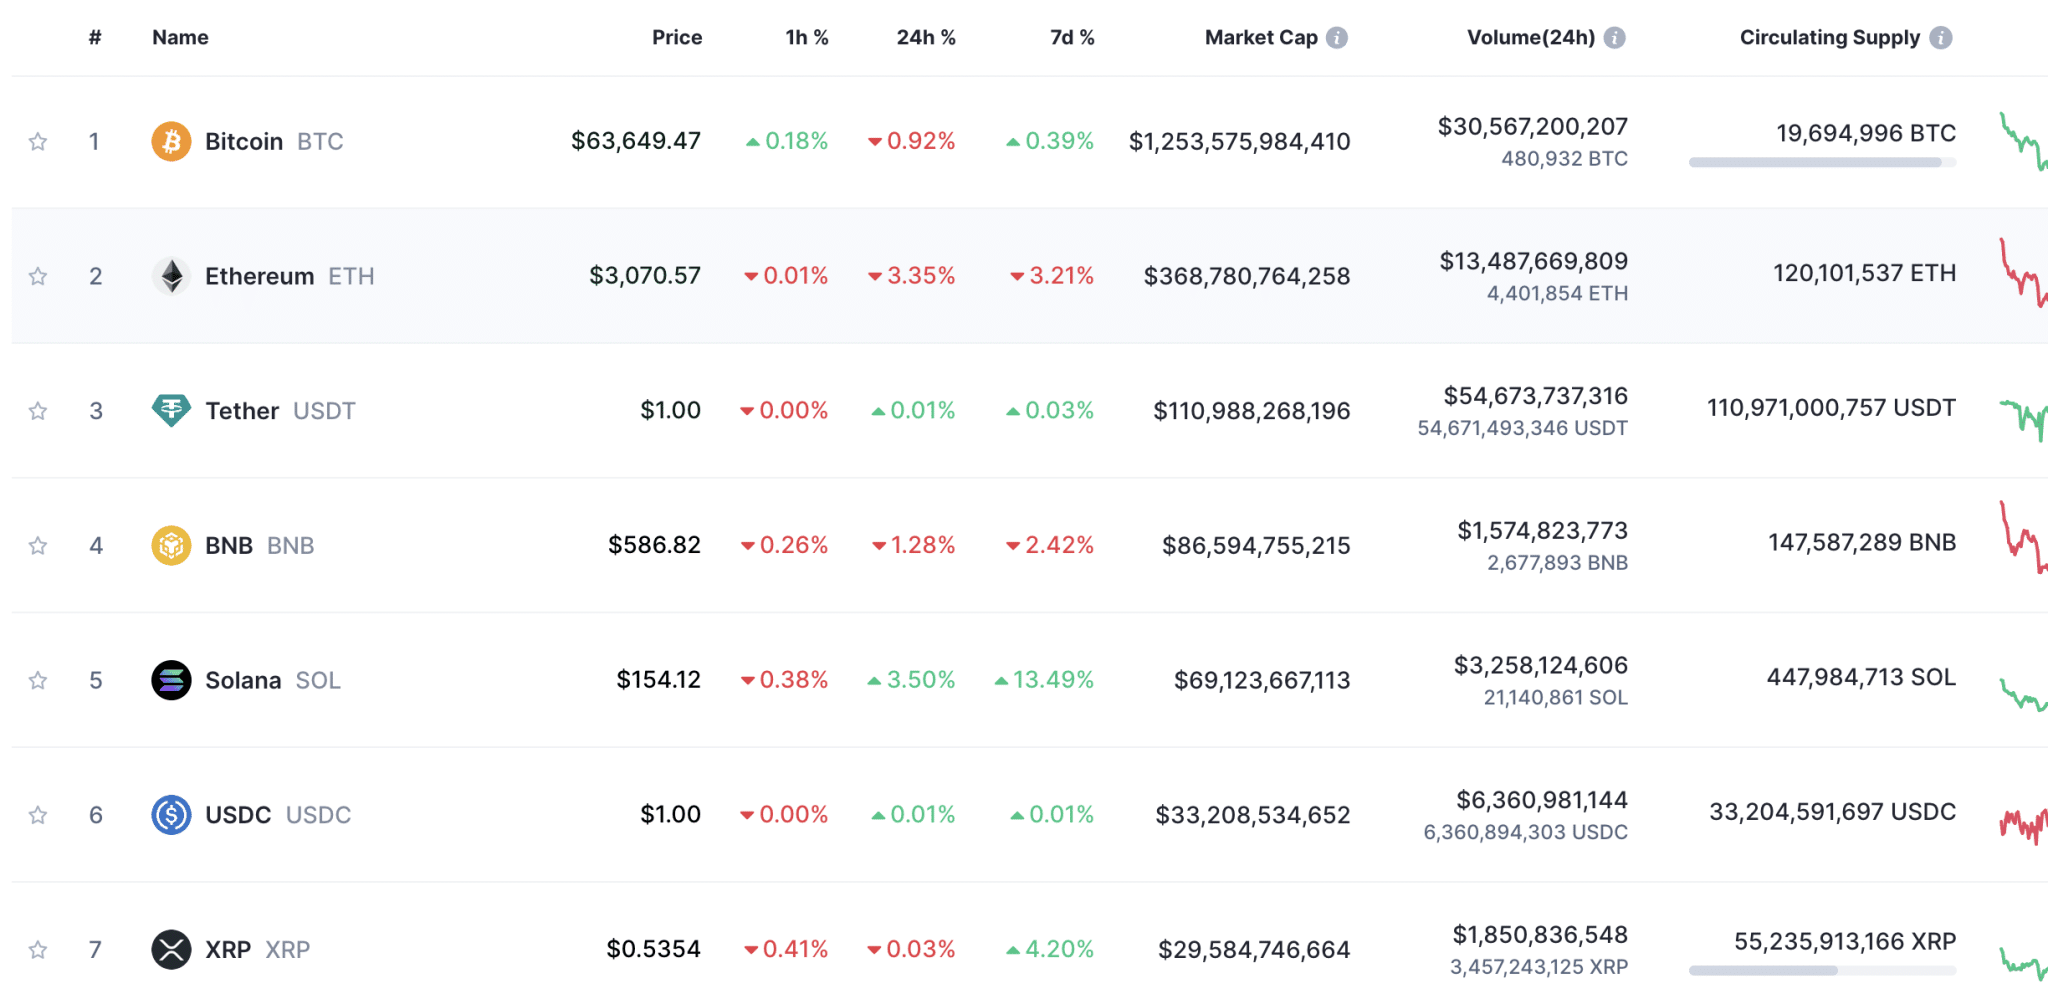Viewport: 2048px width, 1004px height.
Task: Click BNB supply 147,587,289 BNB
Action: (x=1862, y=543)
